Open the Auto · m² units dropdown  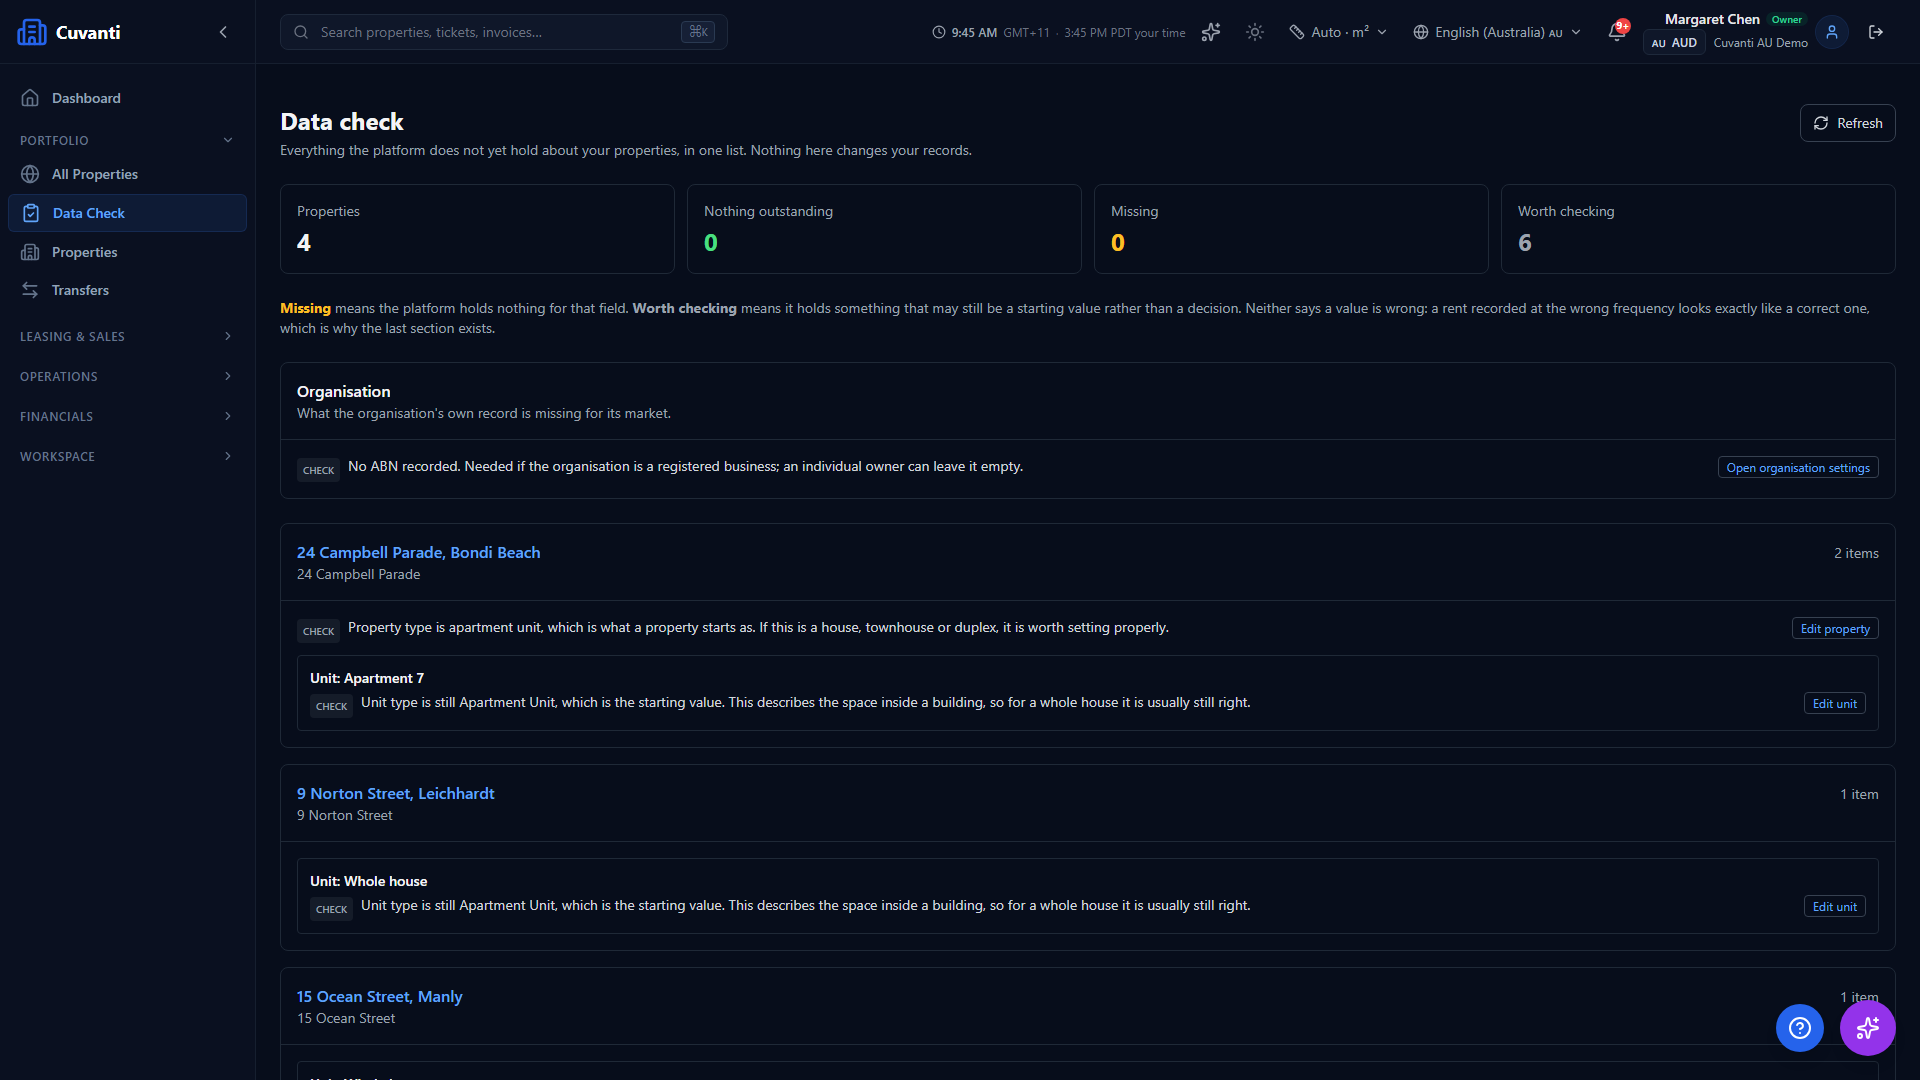1338,32
